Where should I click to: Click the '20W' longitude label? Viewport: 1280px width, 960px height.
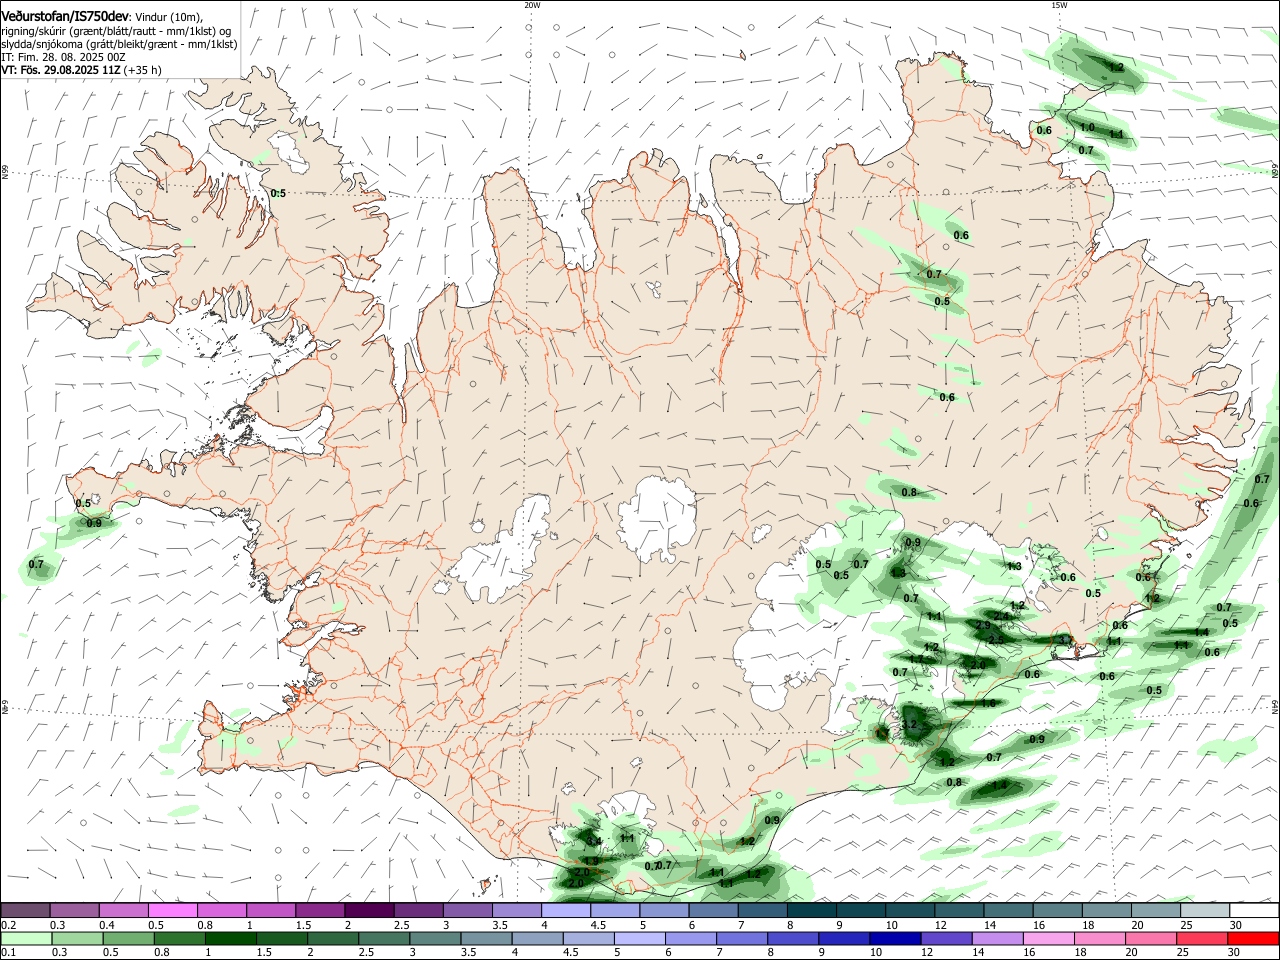click(x=532, y=5)
